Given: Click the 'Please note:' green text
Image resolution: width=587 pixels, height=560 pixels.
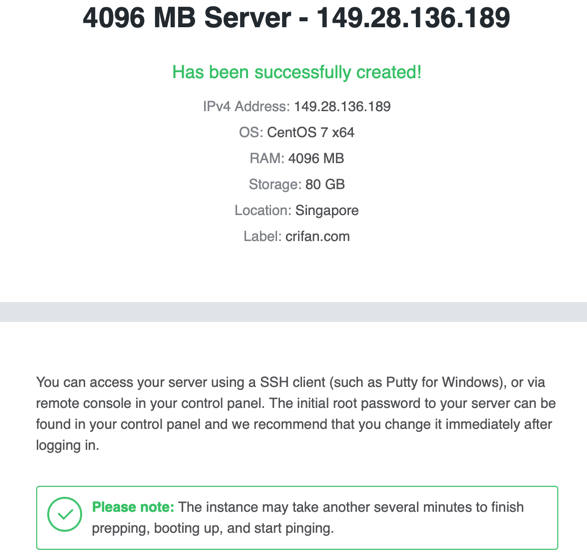Looking at the screenshot, I should [x=133, y=507].
